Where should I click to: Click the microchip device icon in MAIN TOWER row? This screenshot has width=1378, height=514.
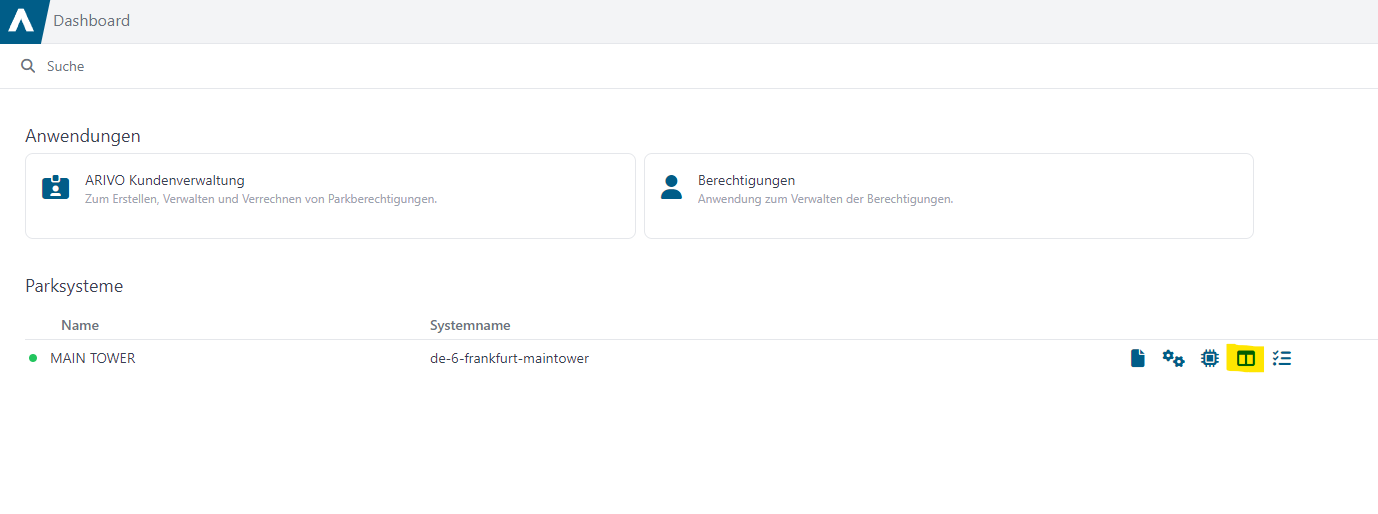1210,358
